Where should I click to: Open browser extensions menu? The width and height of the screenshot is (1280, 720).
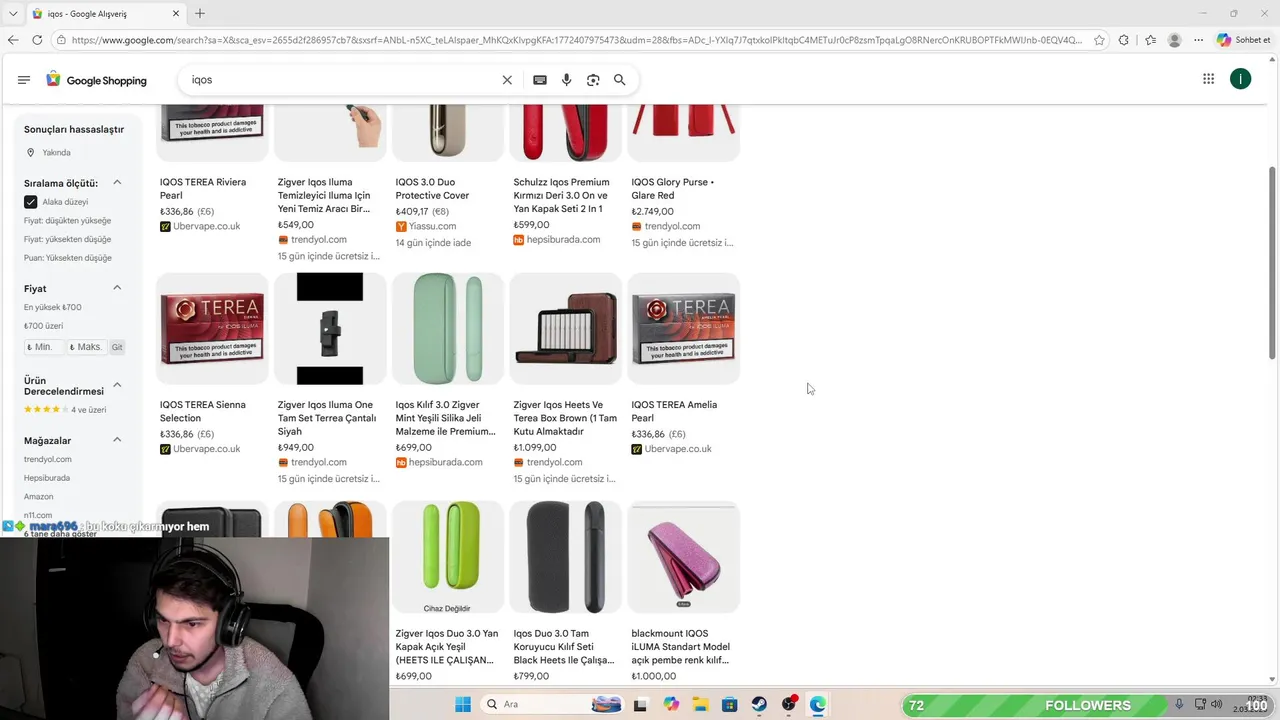[x=1124, y=40]
